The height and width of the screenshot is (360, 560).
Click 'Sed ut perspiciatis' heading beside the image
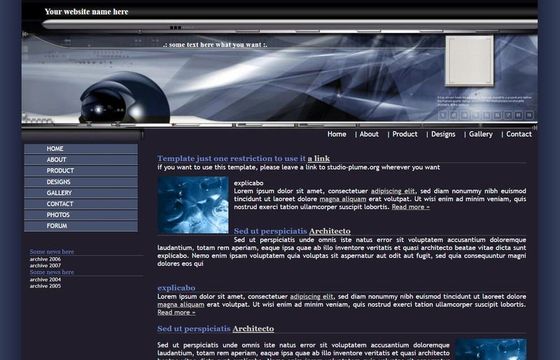(270, 231)
